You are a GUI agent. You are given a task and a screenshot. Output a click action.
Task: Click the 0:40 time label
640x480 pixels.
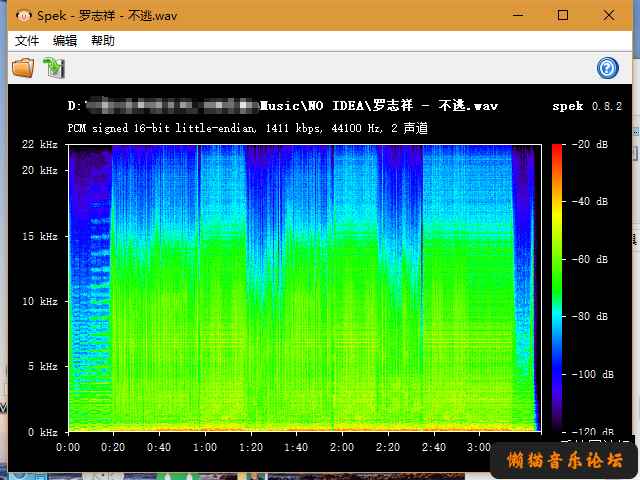click(x=159, y=447)
